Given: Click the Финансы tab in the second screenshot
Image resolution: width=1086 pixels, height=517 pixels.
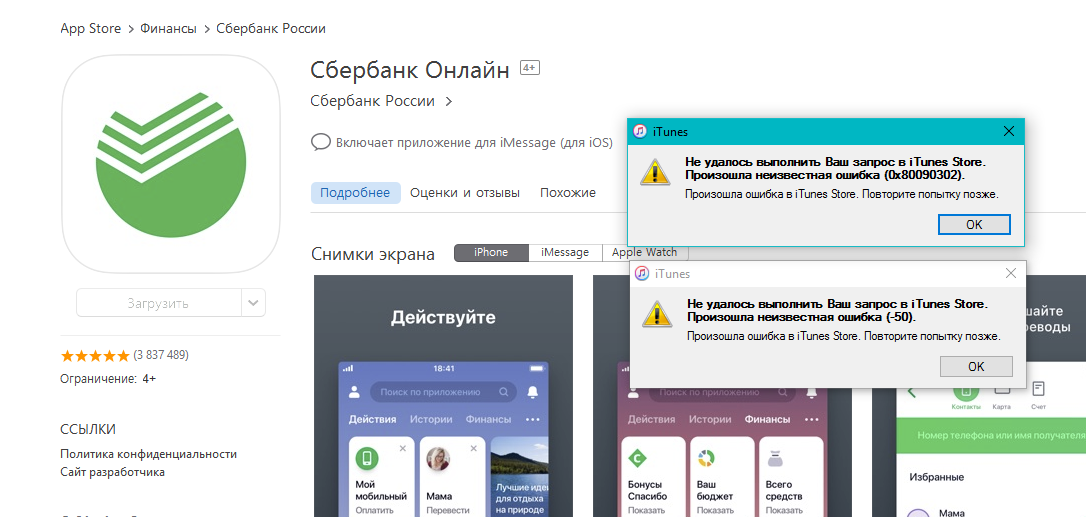Looking at the screenshot, I should click(767, 419).
